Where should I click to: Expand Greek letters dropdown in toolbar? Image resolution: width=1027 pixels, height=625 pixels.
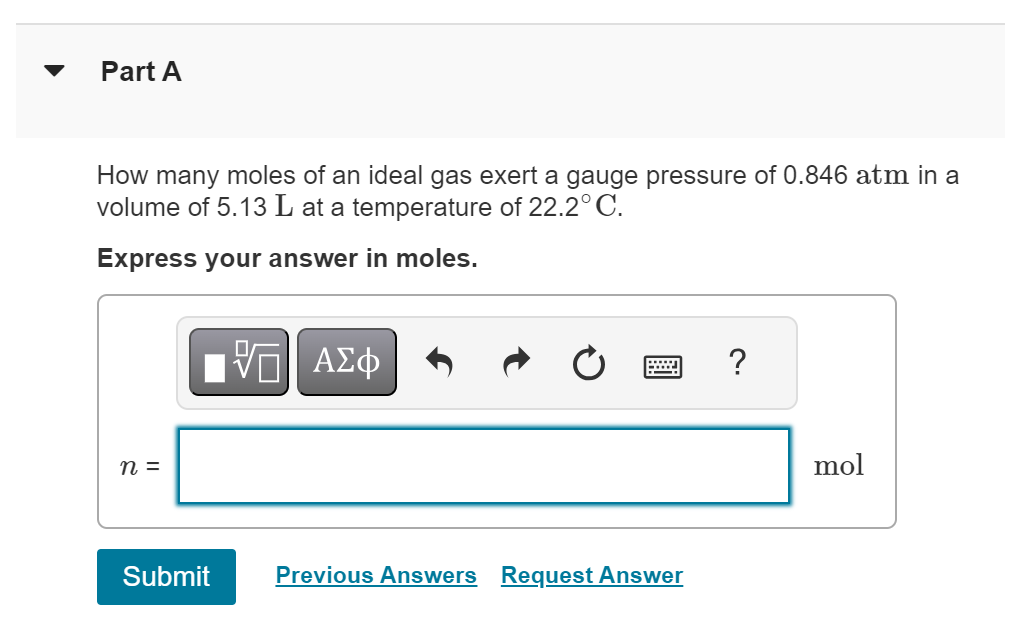(x=346, y=362)
